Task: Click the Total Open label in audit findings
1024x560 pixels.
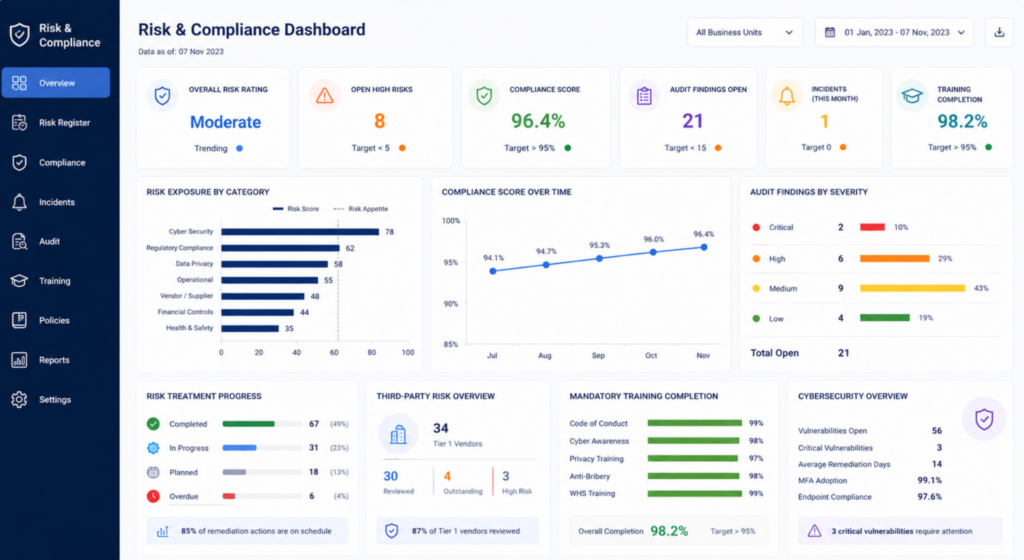Action: 775,353
